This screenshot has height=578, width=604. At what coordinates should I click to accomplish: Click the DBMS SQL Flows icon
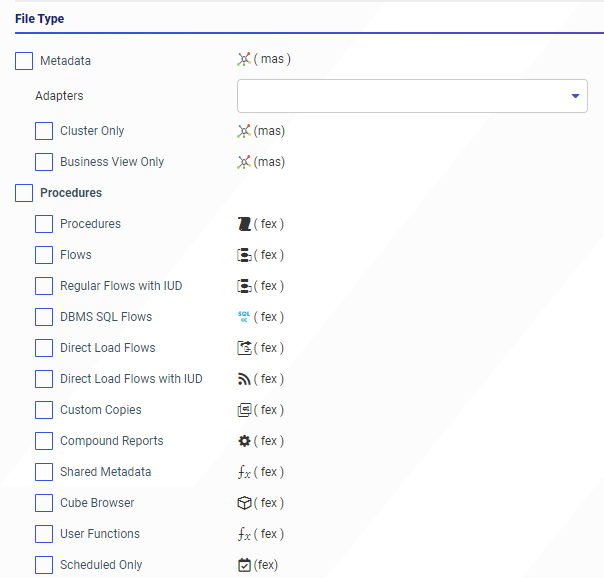244,317
